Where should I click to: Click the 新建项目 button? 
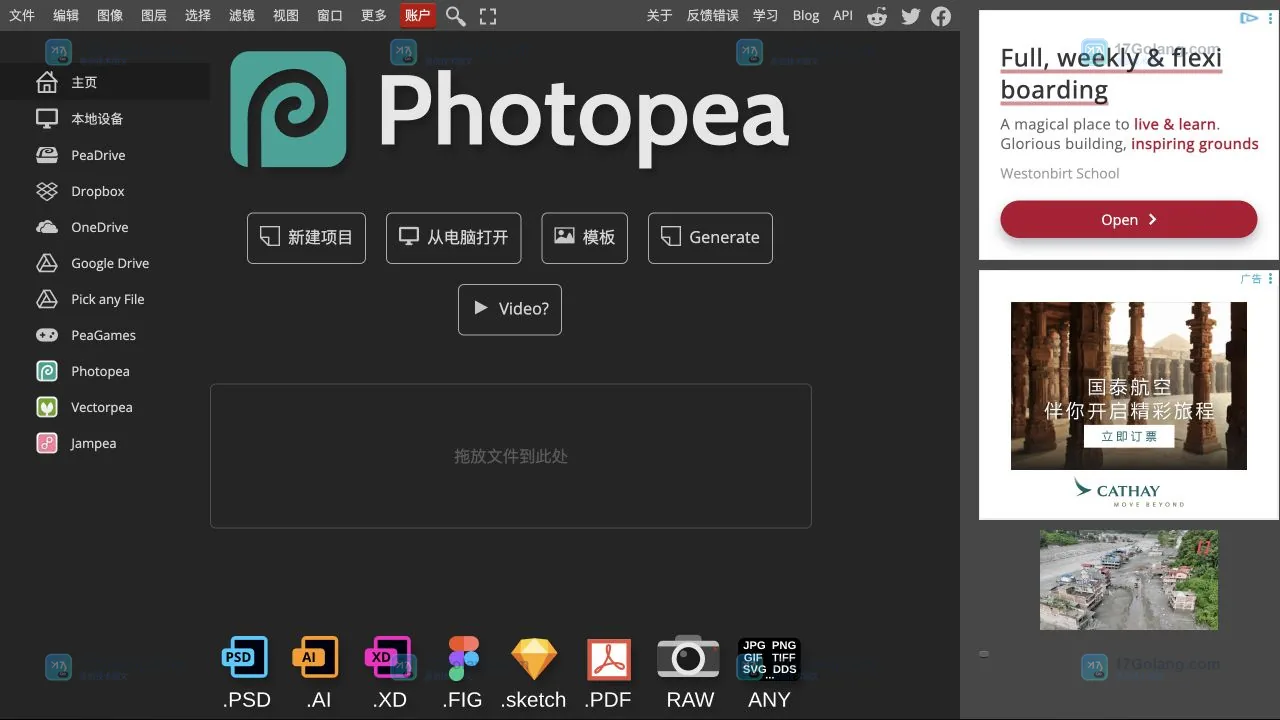[306, 238]
